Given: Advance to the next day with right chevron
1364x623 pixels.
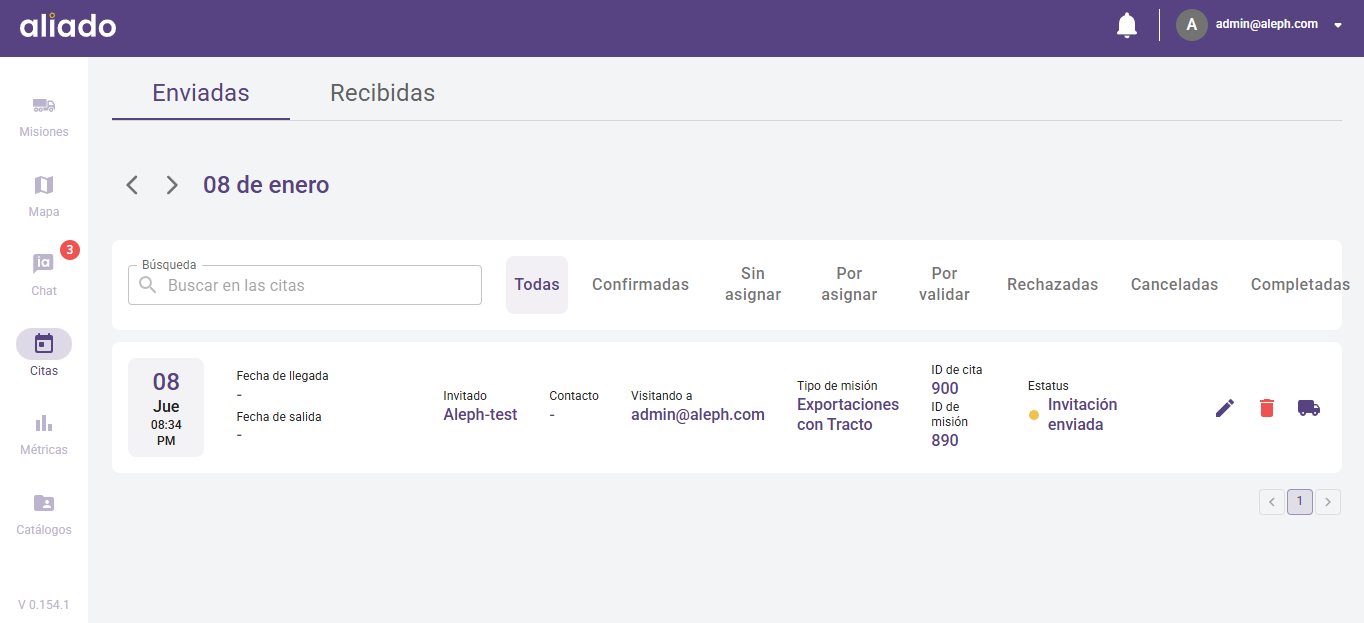Looking at the screenshot, I should tap(172, 185).
